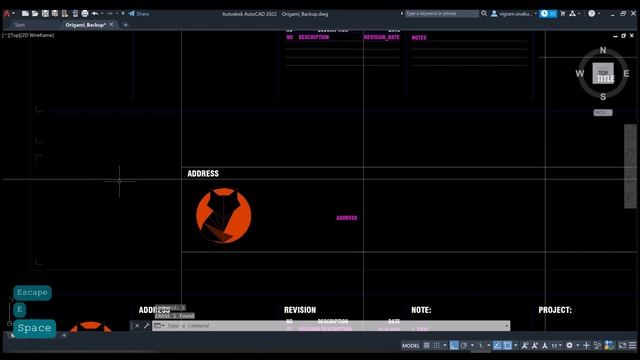Select the magenta ADDRESS attribute text
This screenshot has width=640, height=360.
pyautogui.click(x=347, y=218)
